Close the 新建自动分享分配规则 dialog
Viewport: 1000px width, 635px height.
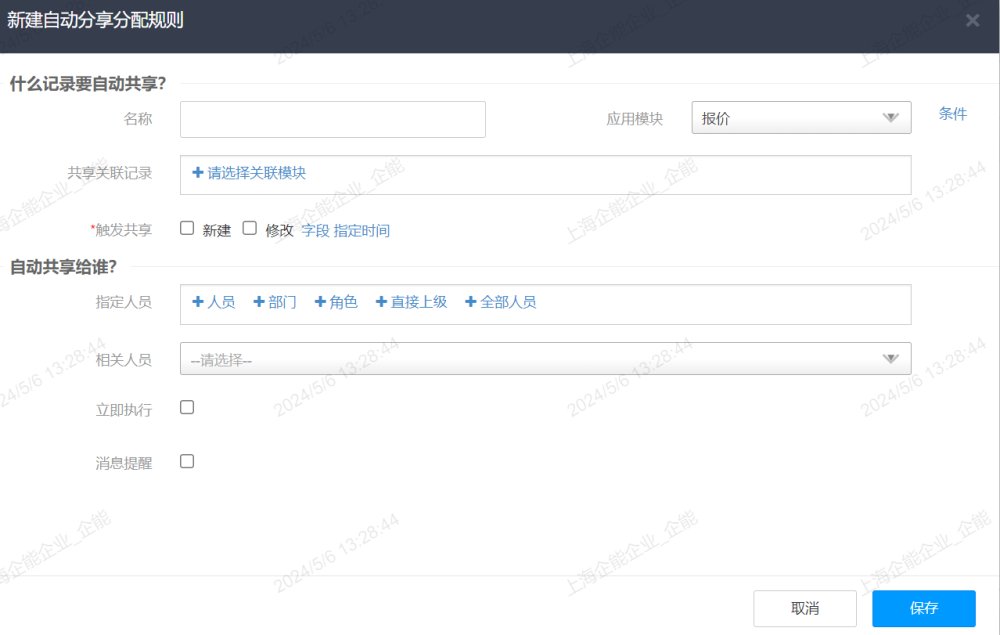[972, 20]
